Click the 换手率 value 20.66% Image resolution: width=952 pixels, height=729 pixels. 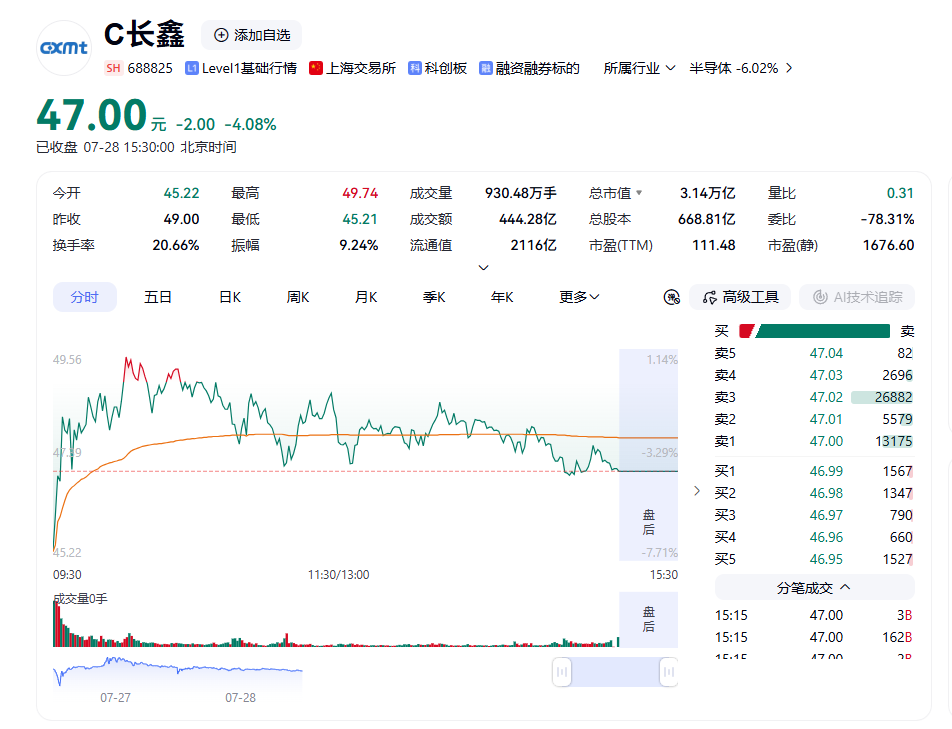175,245
